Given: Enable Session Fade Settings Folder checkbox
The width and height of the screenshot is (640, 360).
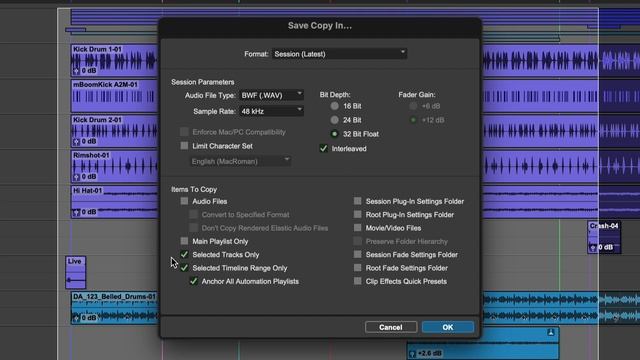Looking at the screenshot, I should click(358, 254).
